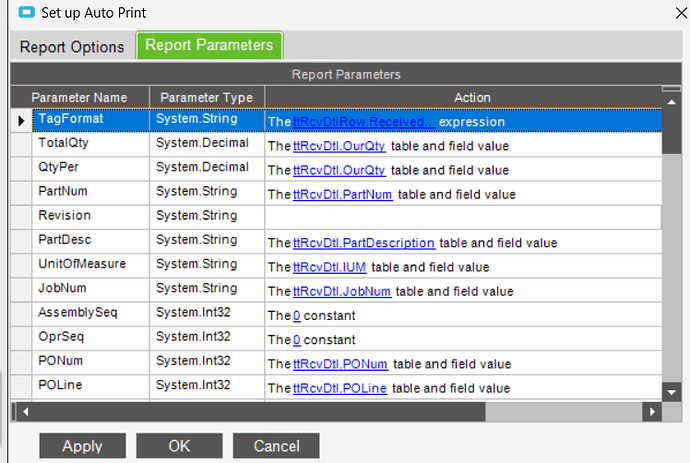This screenshot has height=463, width=690.
Task: Close the Set up Auto Print dialog
Action: 681,13
